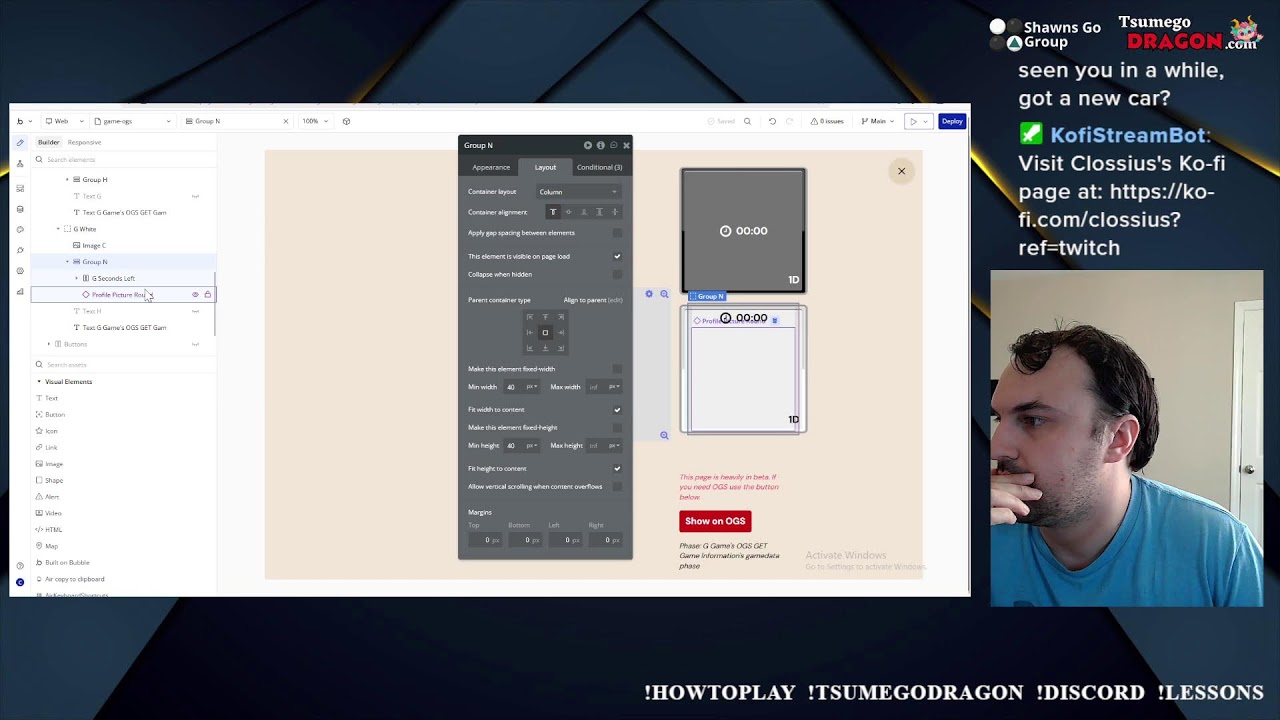Enable Apply gap spacing between elements

pos(617,233)
